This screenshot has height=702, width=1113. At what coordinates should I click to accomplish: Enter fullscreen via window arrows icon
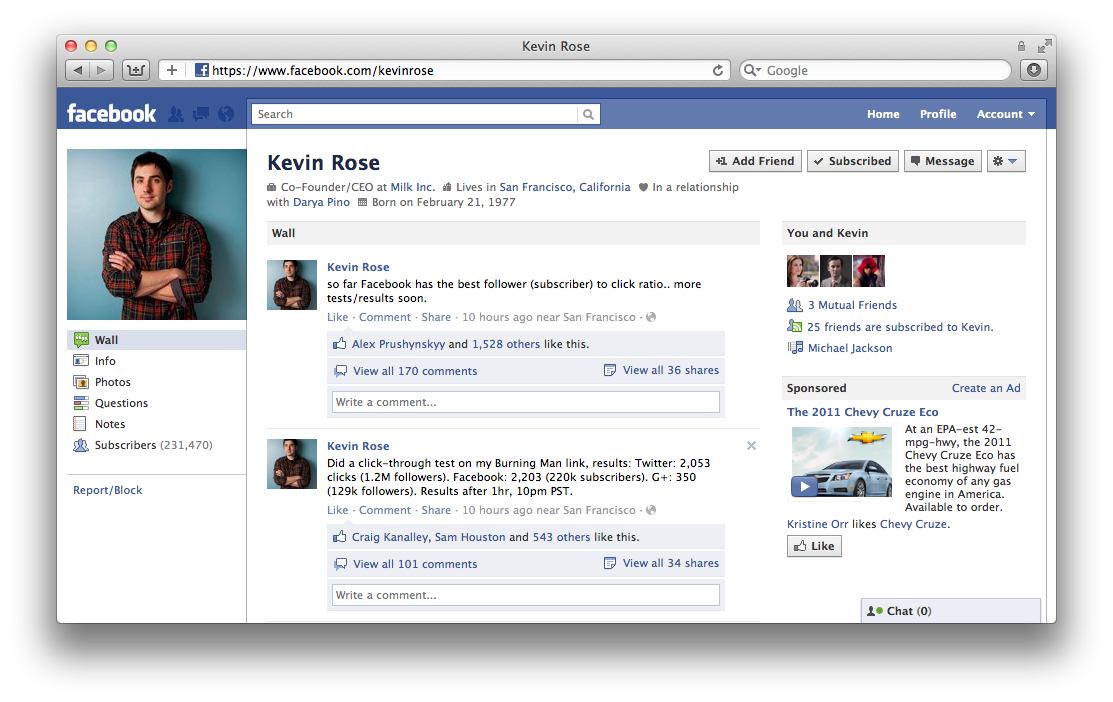1044,46
